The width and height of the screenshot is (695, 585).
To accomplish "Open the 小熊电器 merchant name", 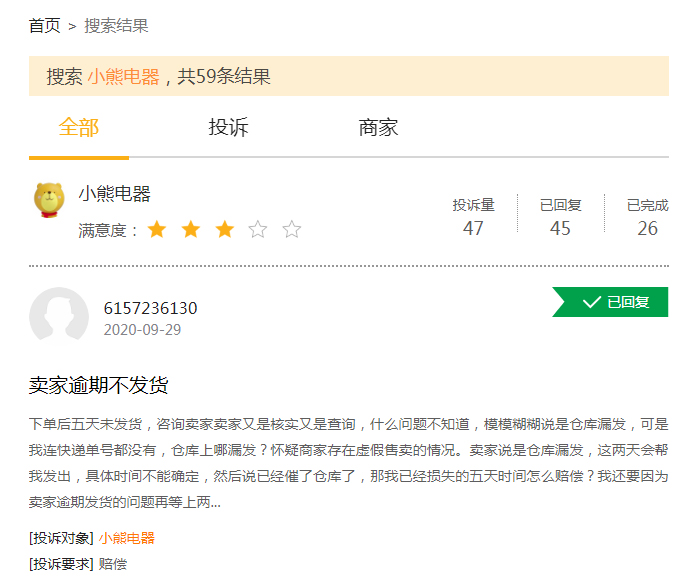I will 115,194.
